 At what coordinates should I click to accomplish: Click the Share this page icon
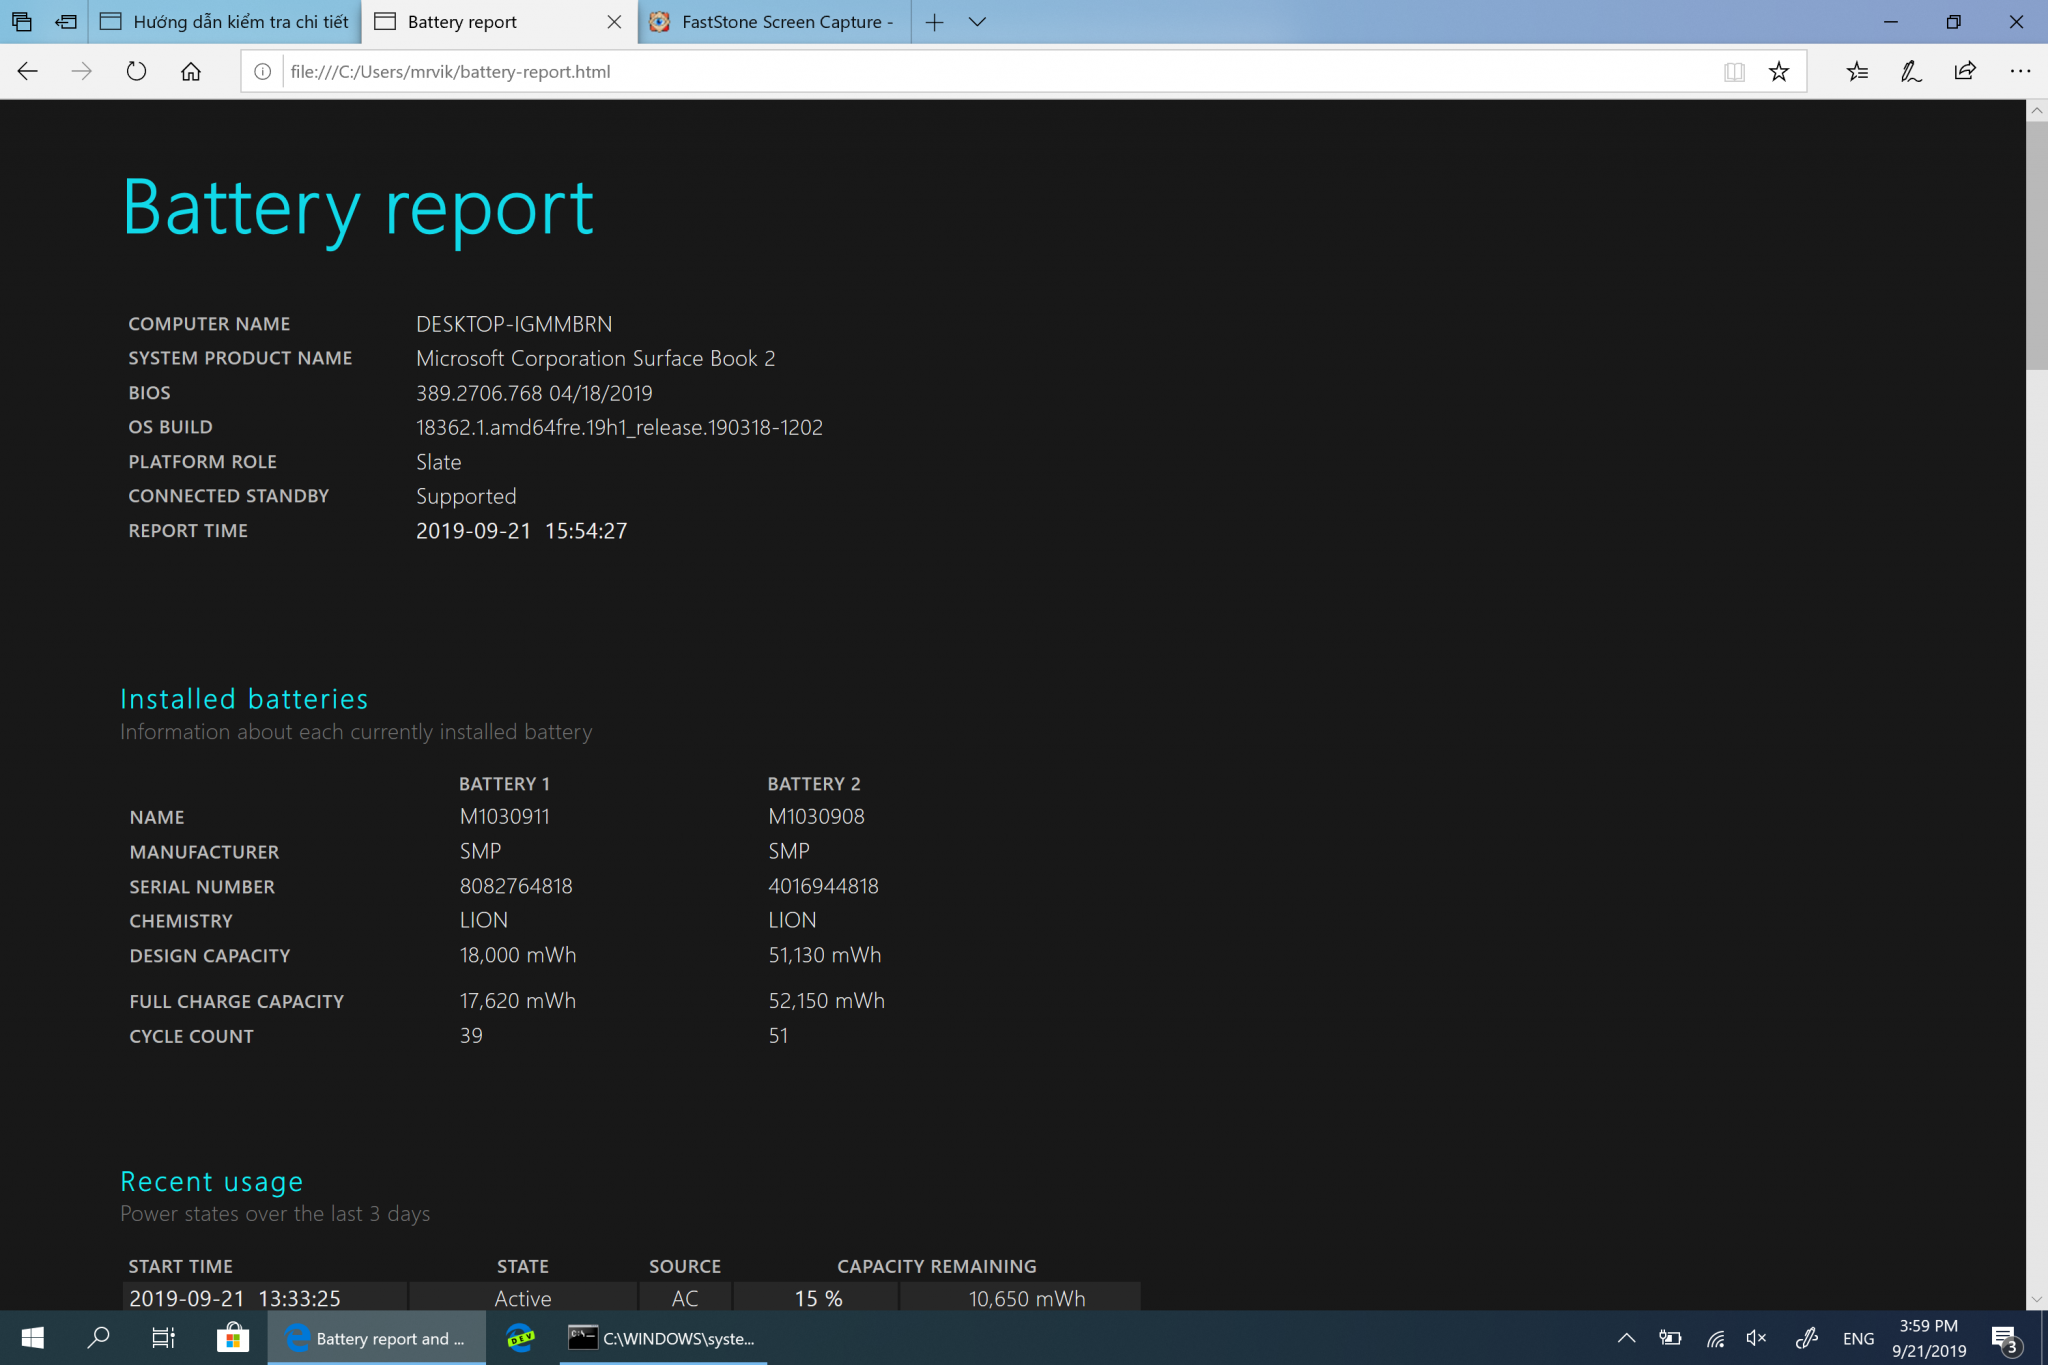[x=1965, y=71]
